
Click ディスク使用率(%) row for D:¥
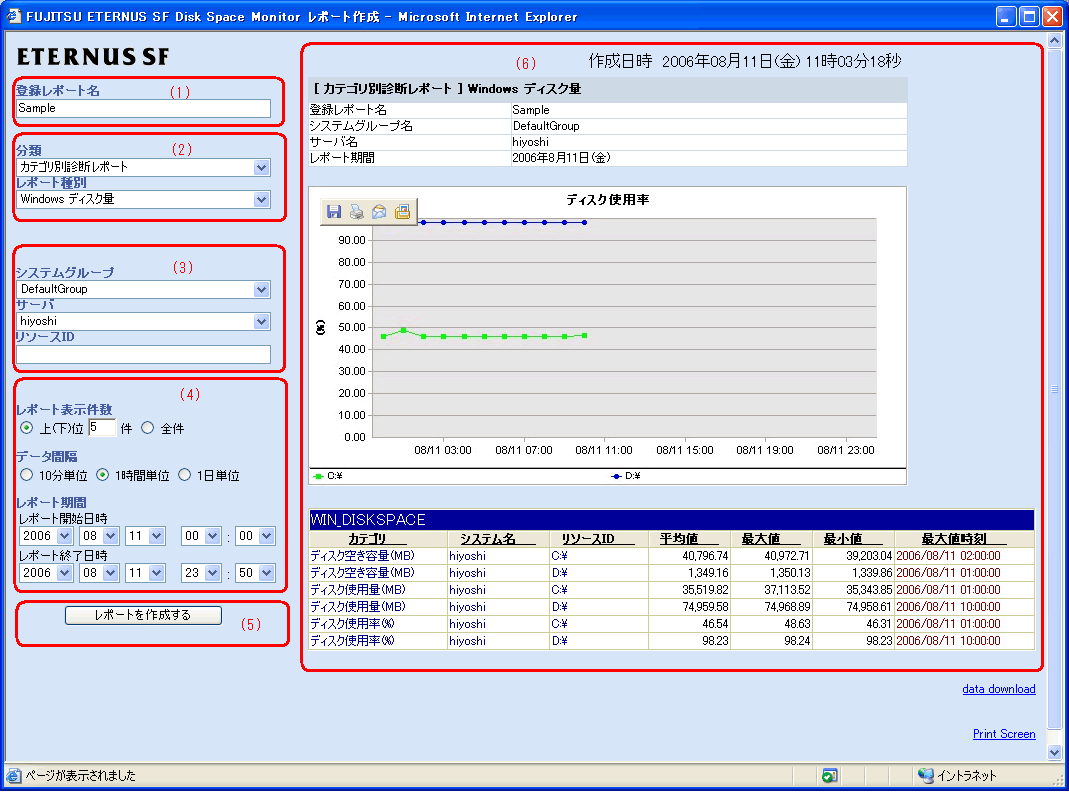[x=672, y=641]
